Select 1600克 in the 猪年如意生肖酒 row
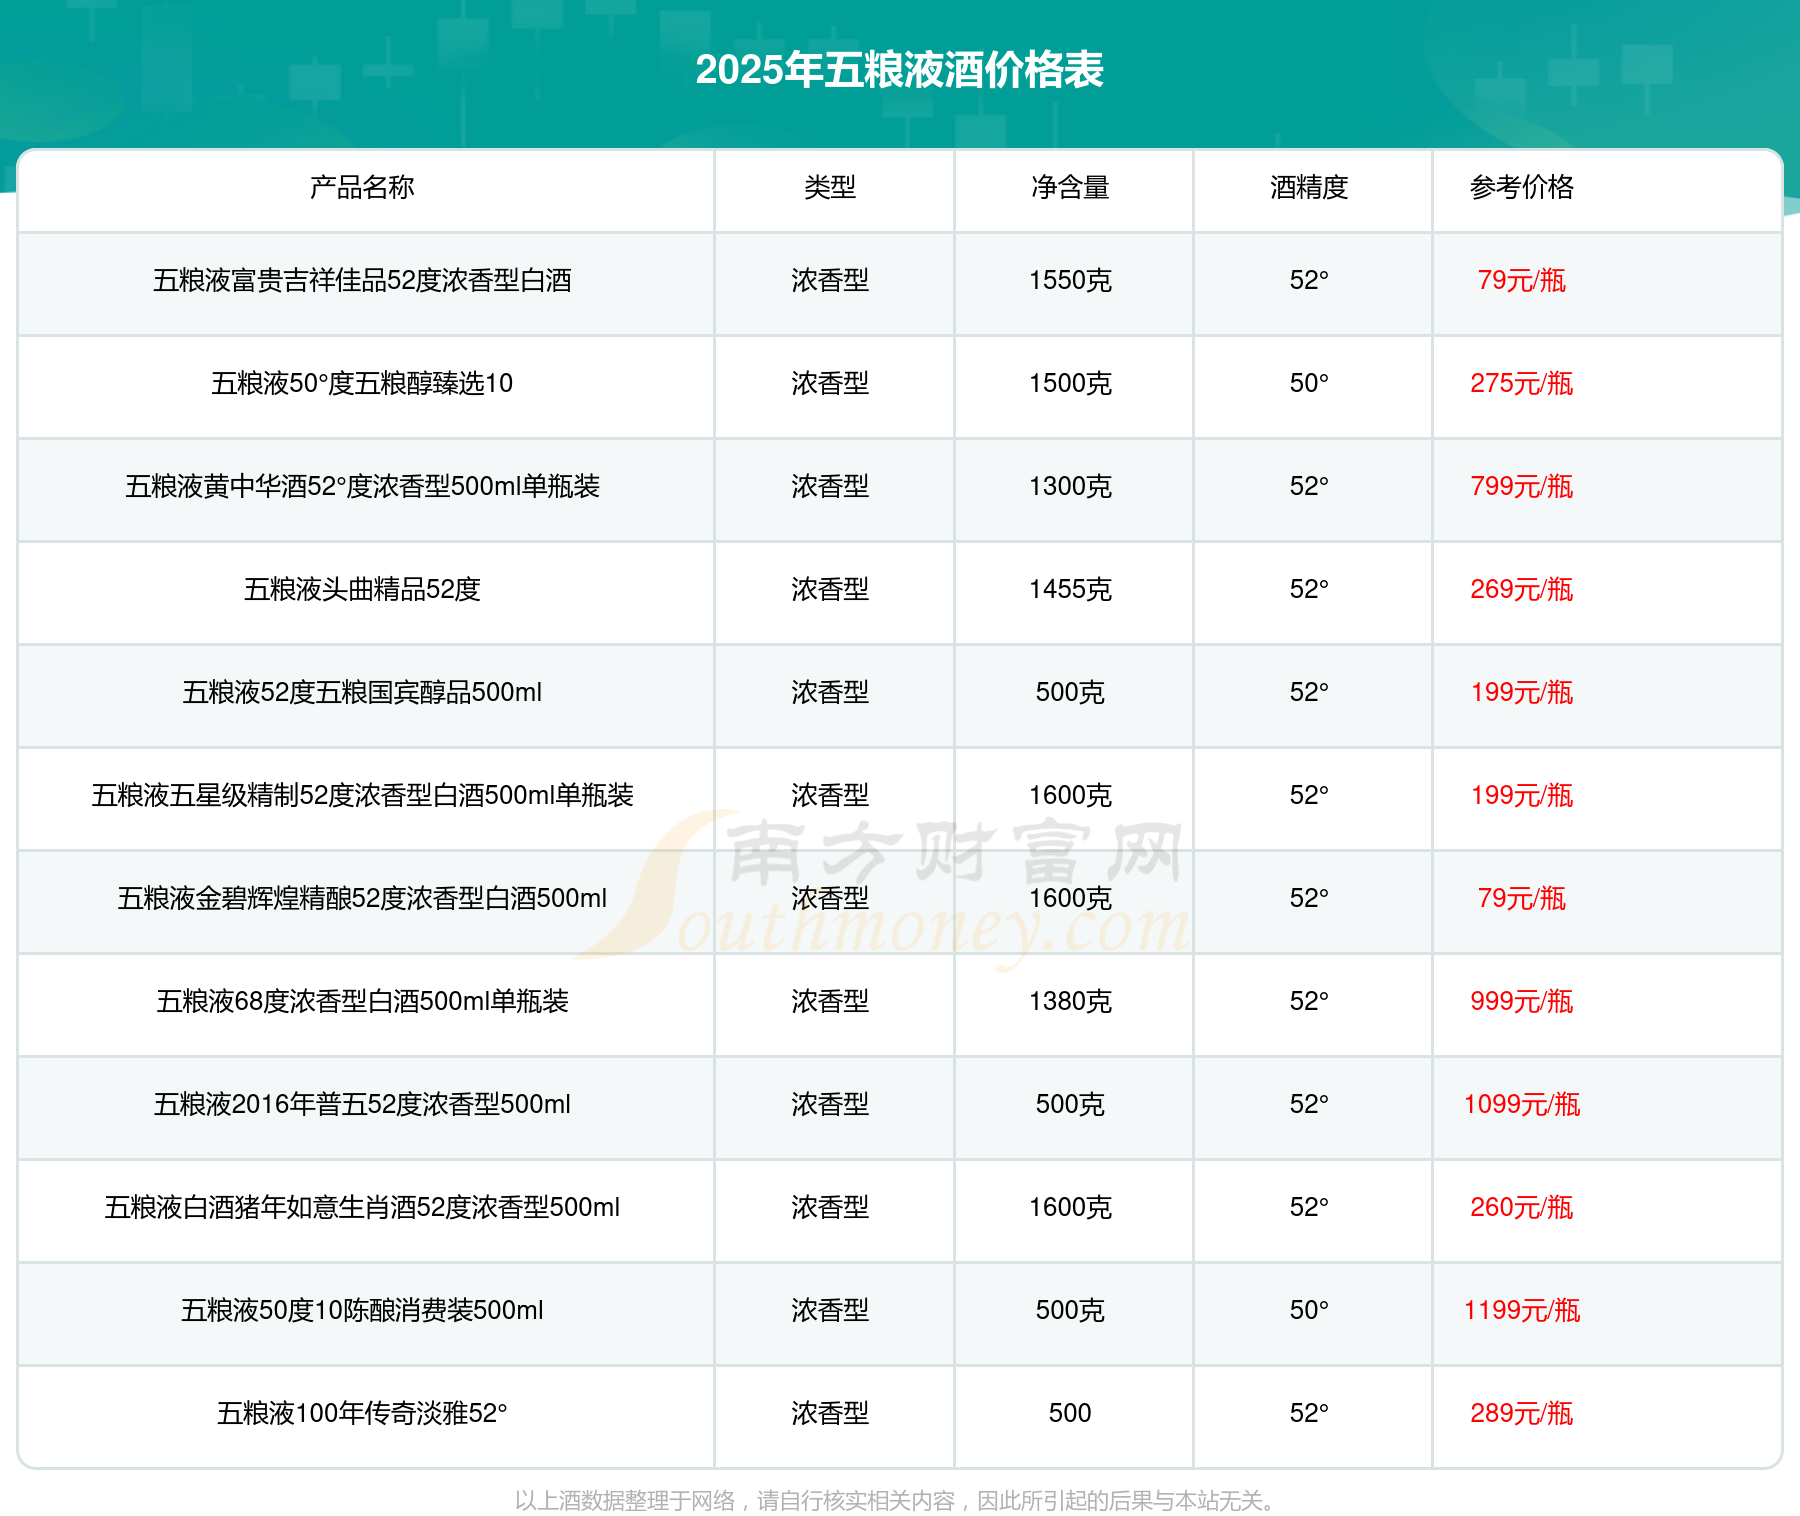Viewport: 1800px width, 1516px height. (x=1070, y=1207)
